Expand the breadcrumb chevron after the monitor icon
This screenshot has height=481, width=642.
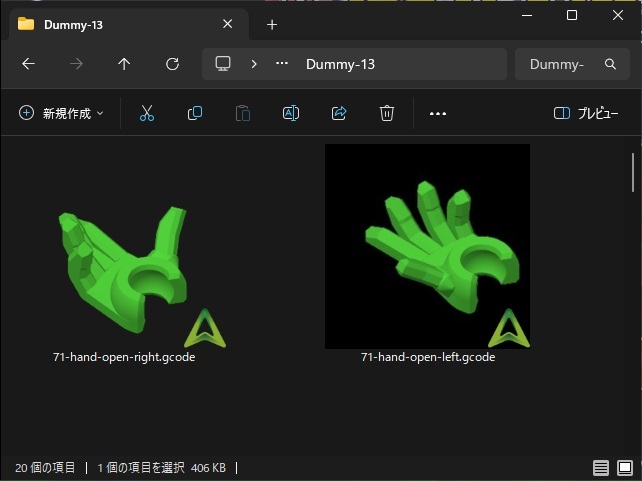[254, 64]
